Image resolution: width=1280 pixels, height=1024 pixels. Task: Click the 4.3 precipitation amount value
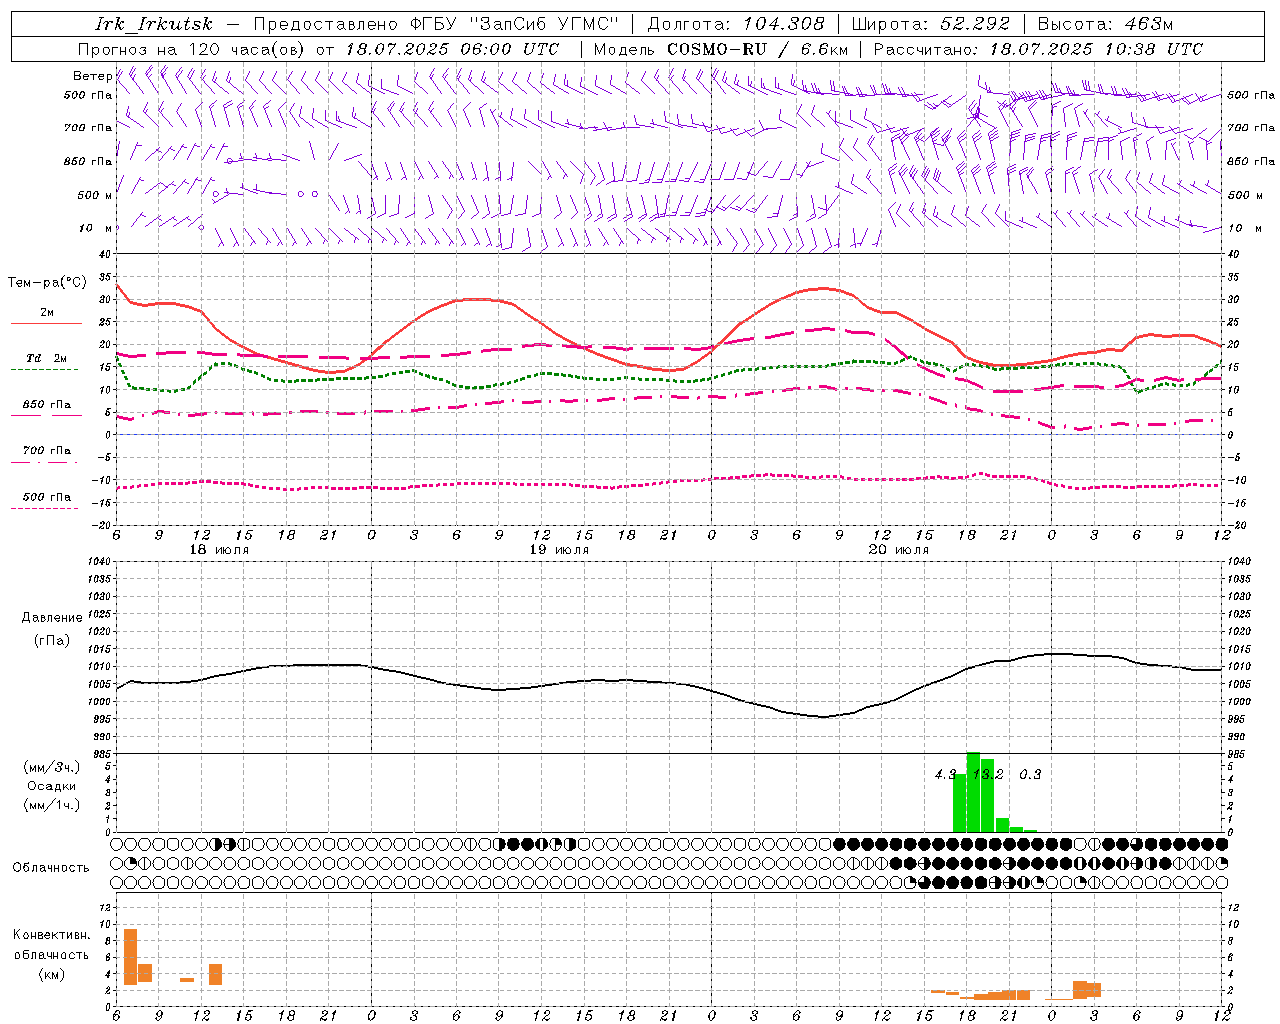tap(945, 774)
